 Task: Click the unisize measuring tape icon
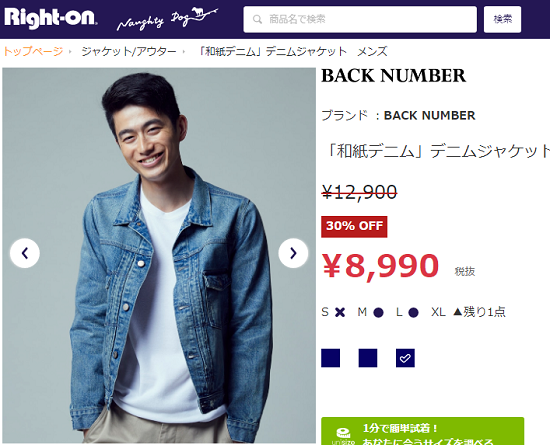pyautogui.click(x=343, y=433)
